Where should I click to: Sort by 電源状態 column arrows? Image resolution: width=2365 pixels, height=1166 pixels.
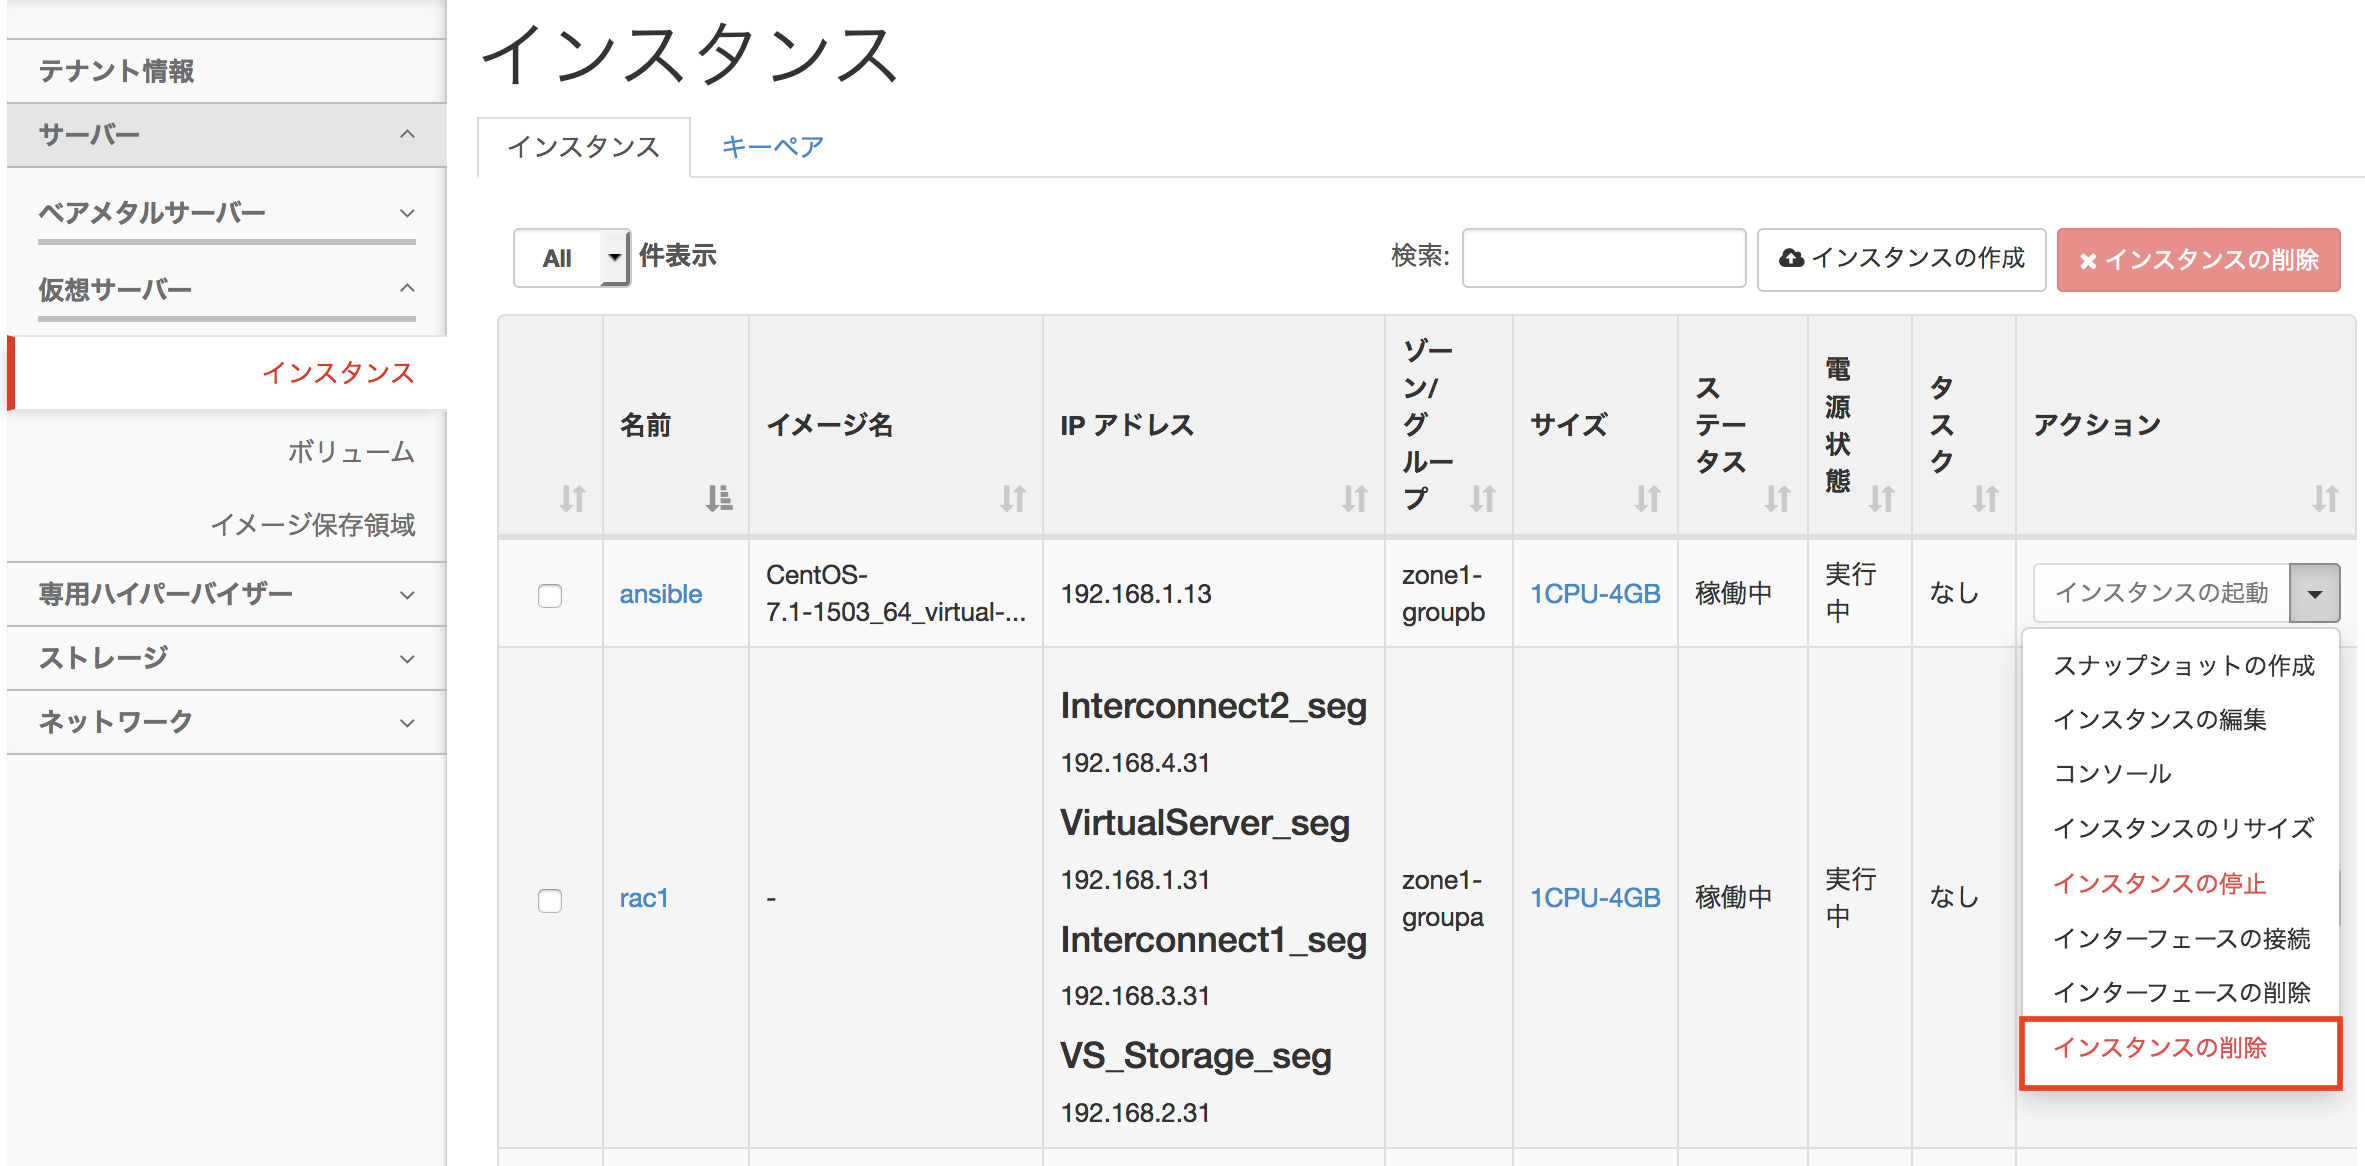1881,497
